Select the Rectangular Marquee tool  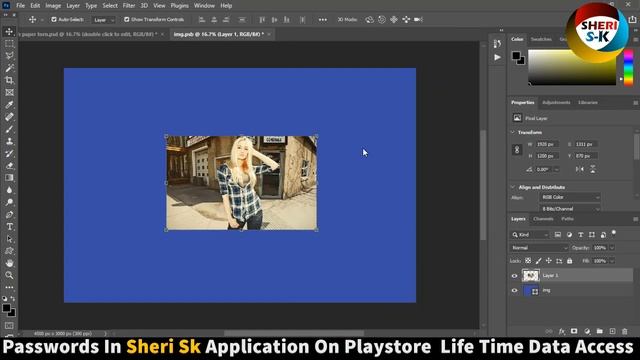coord(9,44)
